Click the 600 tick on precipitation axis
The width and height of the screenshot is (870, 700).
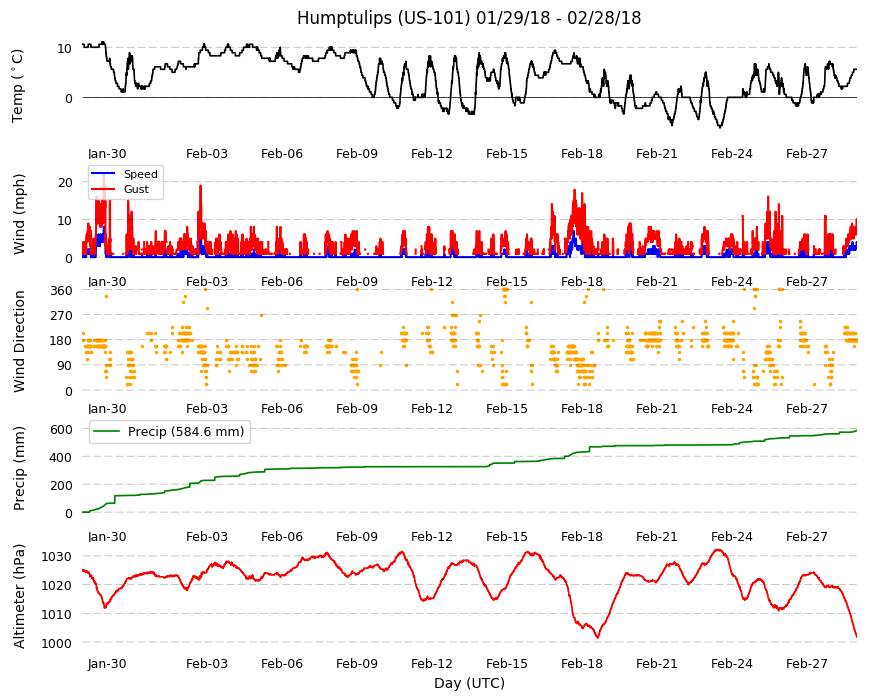[x=61, y=429]
